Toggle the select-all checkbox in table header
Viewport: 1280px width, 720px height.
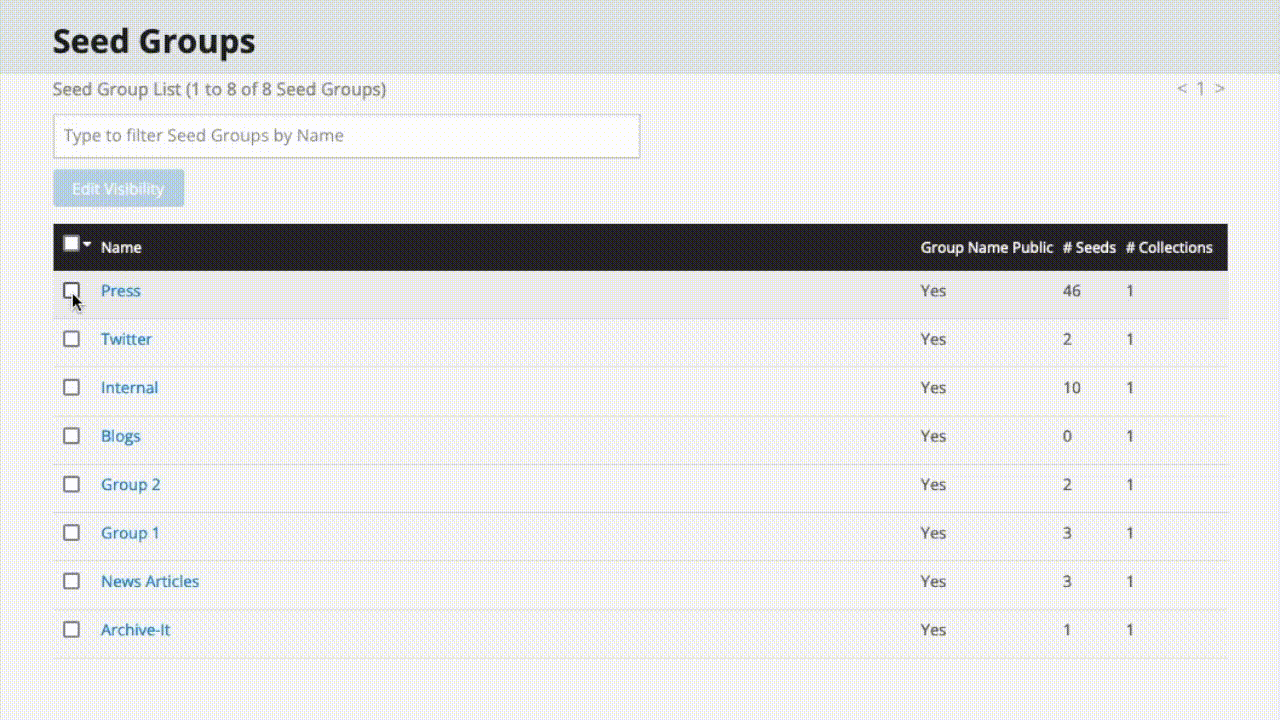(71, 243)
